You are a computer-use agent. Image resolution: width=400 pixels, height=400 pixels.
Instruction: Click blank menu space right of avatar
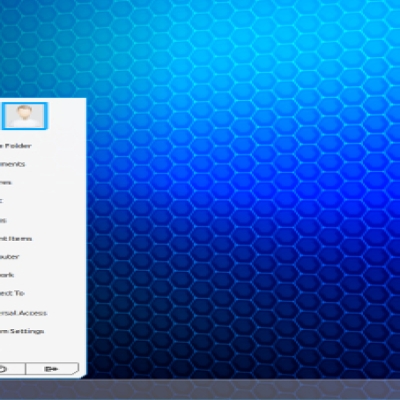(67, 116)
